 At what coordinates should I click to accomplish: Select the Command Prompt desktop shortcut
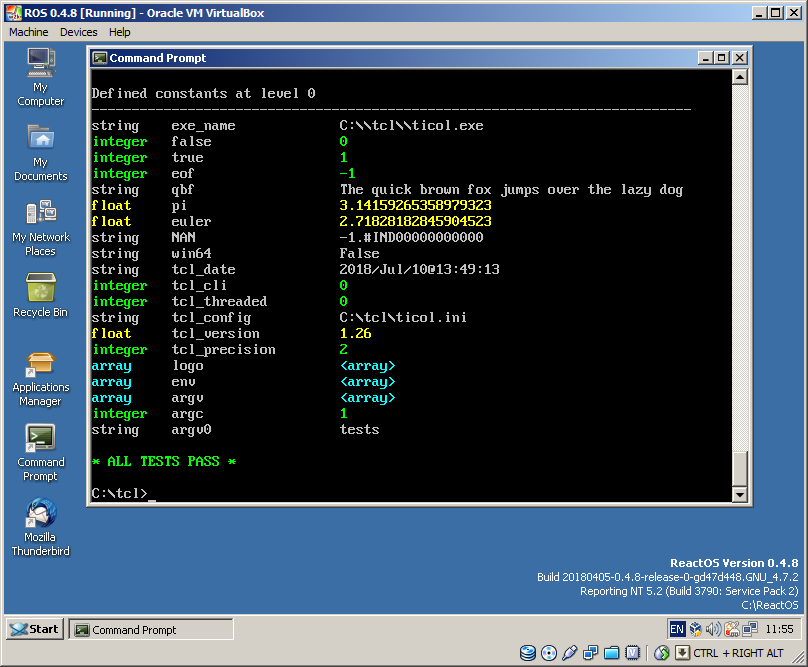[x=41, y=454]
